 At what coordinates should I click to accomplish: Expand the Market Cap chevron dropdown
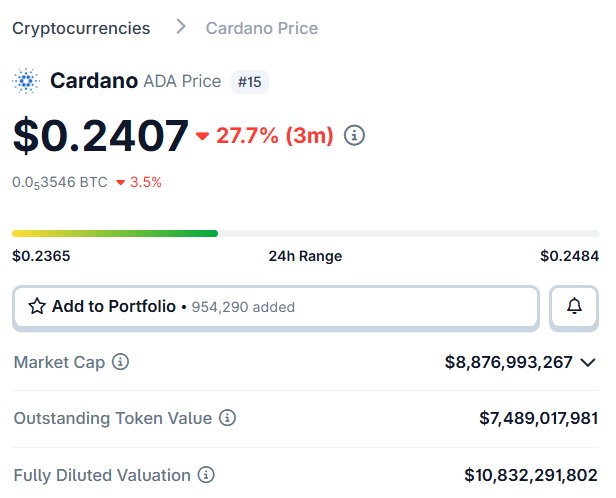tap(588, 362)
